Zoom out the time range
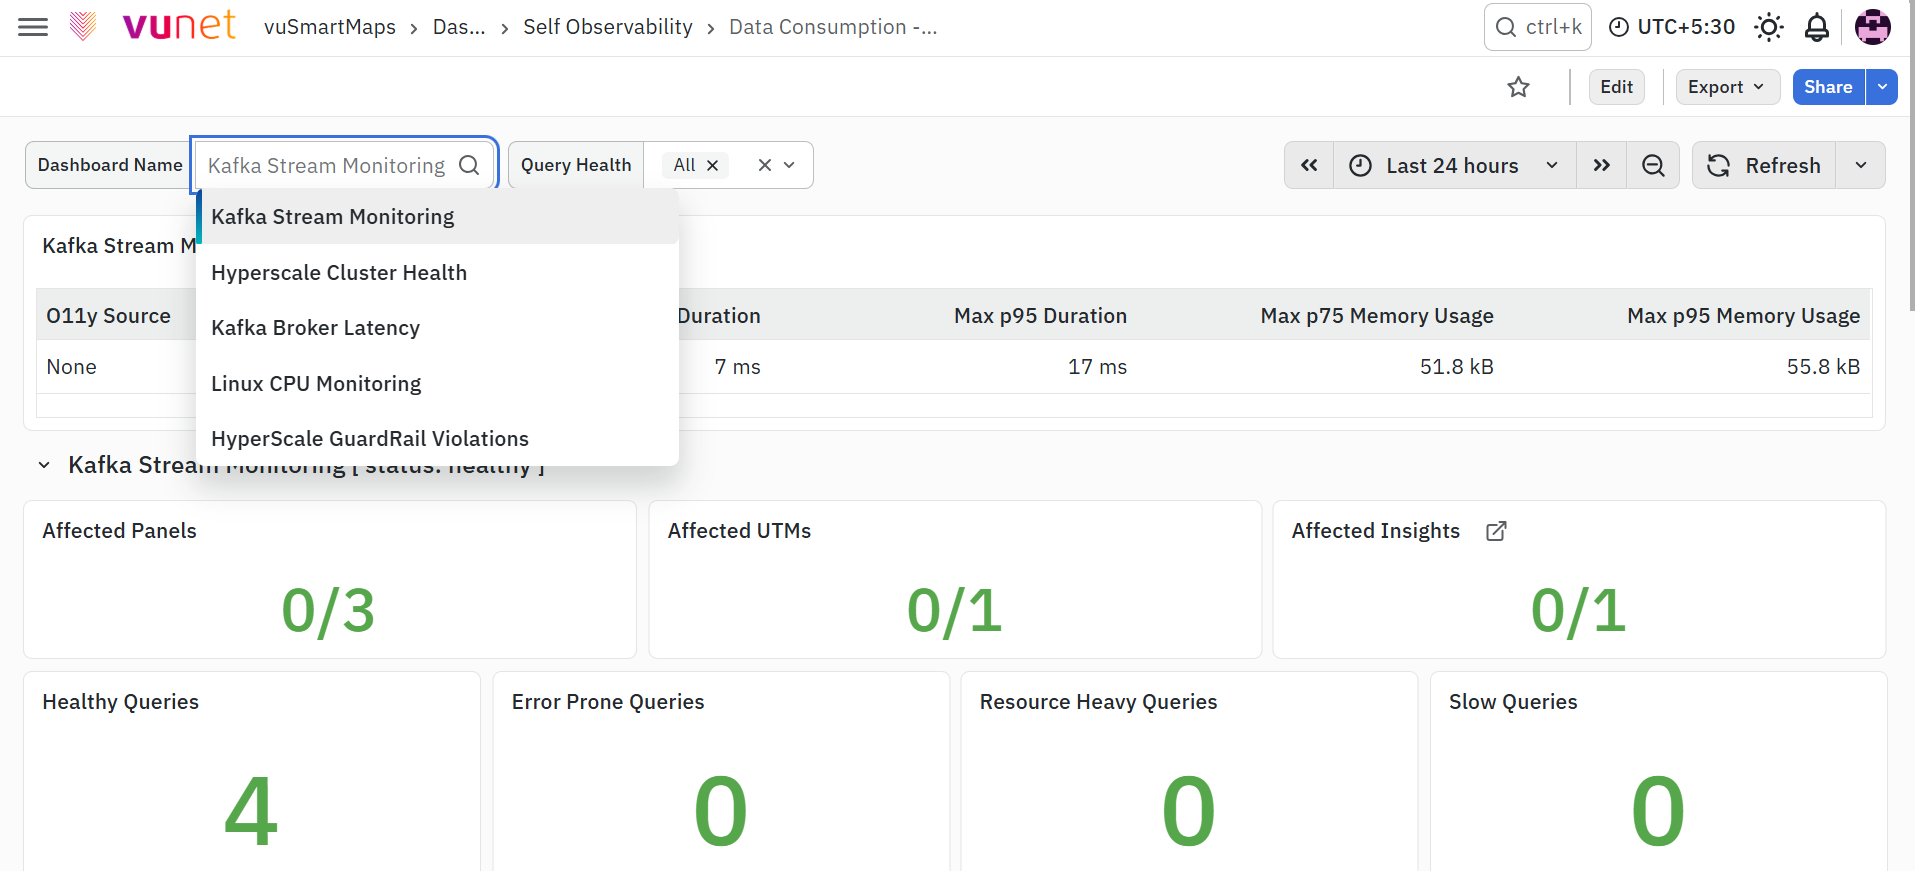1915x871 pixels. click(1653, 165)
